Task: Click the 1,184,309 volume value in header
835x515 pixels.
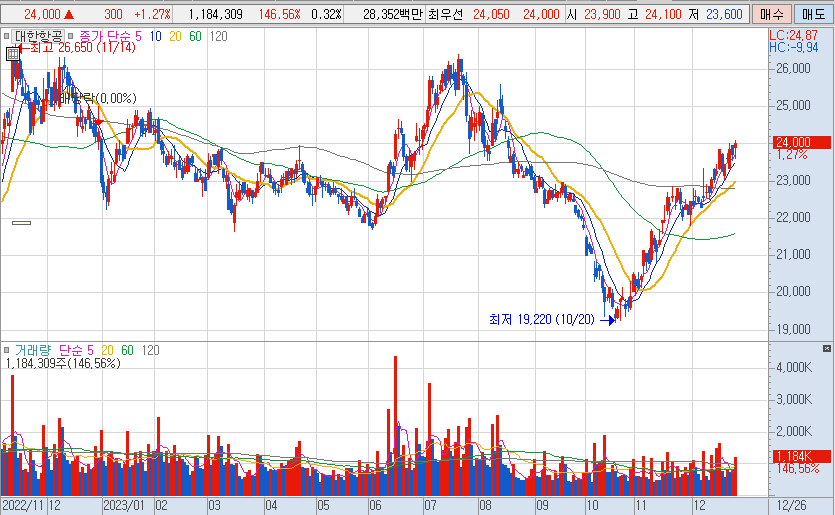Action: pos(216,14)
